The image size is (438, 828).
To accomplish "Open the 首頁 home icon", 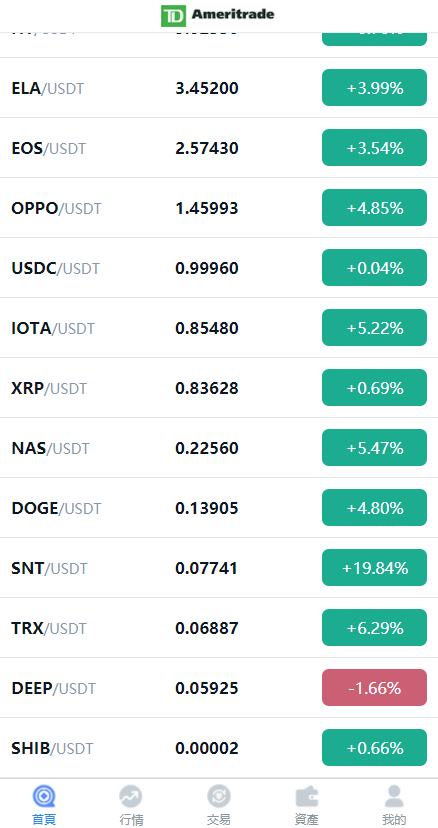I will tap(44, 796).
